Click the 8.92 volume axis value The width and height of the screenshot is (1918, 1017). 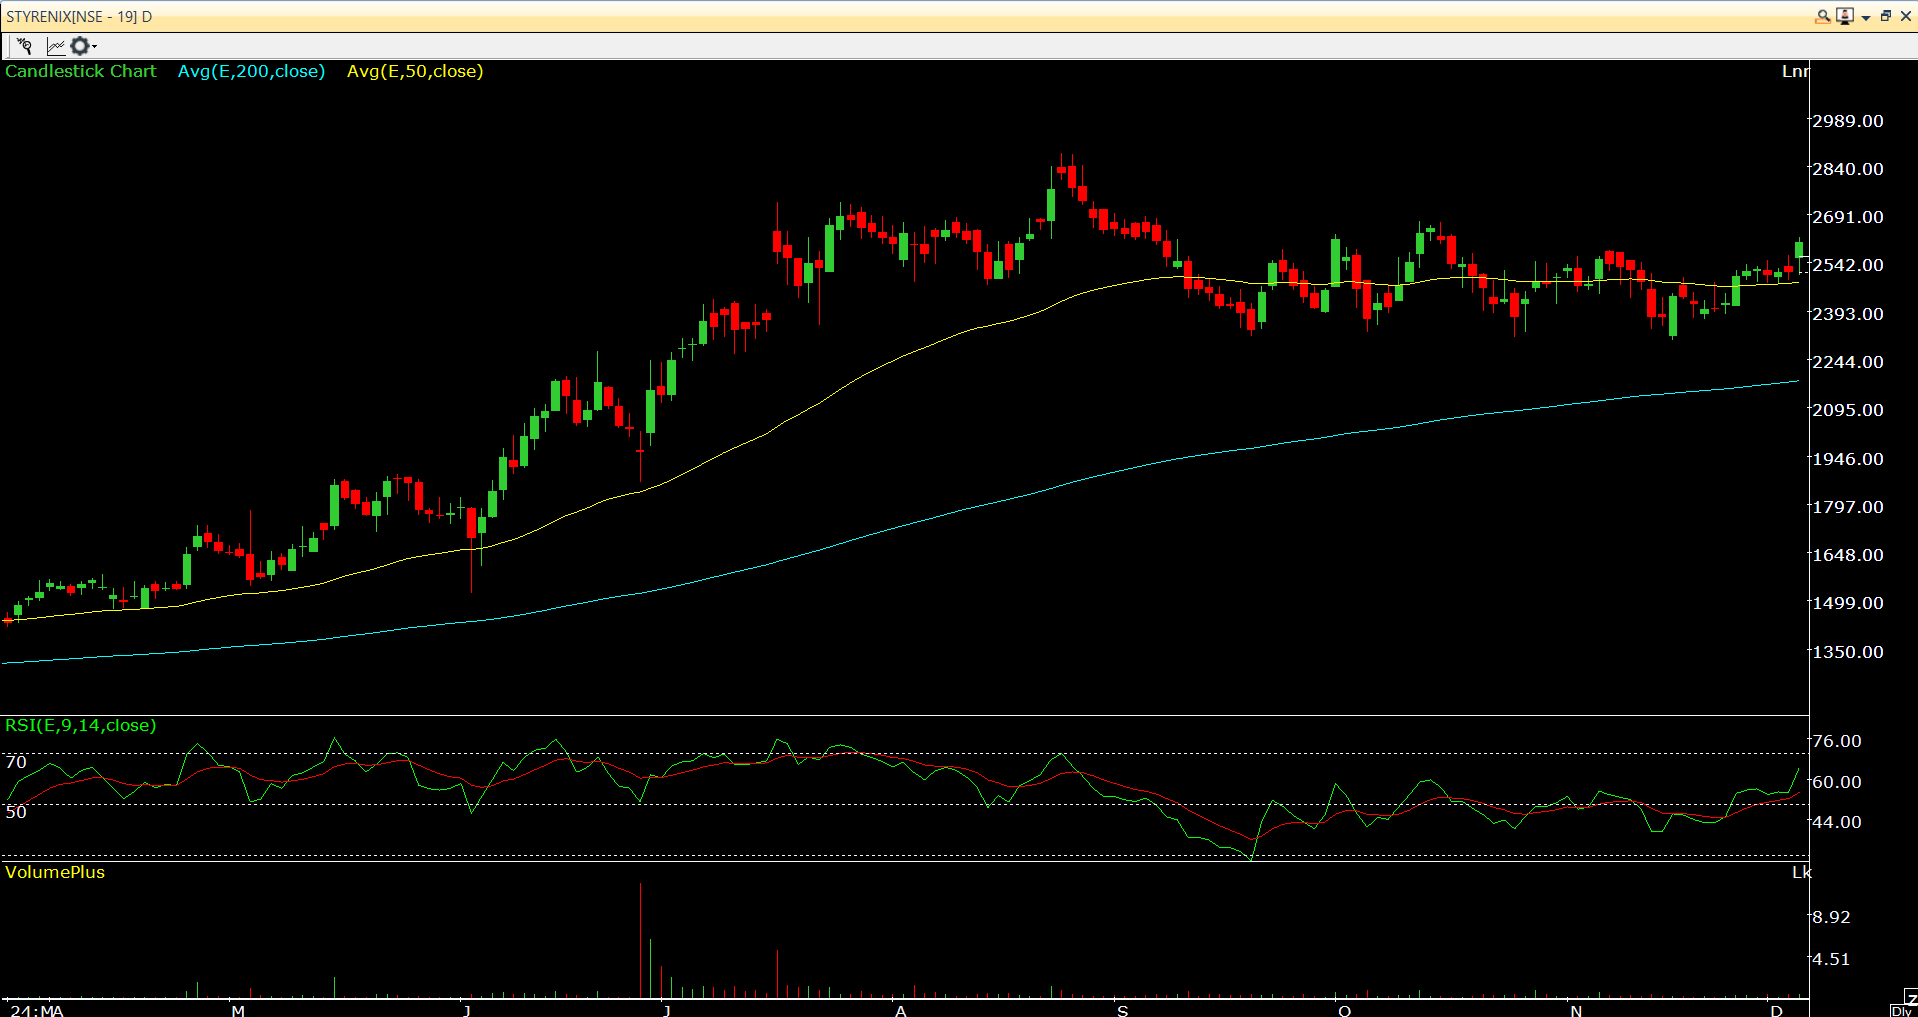pyautogui.click(x=1831, y=917)
